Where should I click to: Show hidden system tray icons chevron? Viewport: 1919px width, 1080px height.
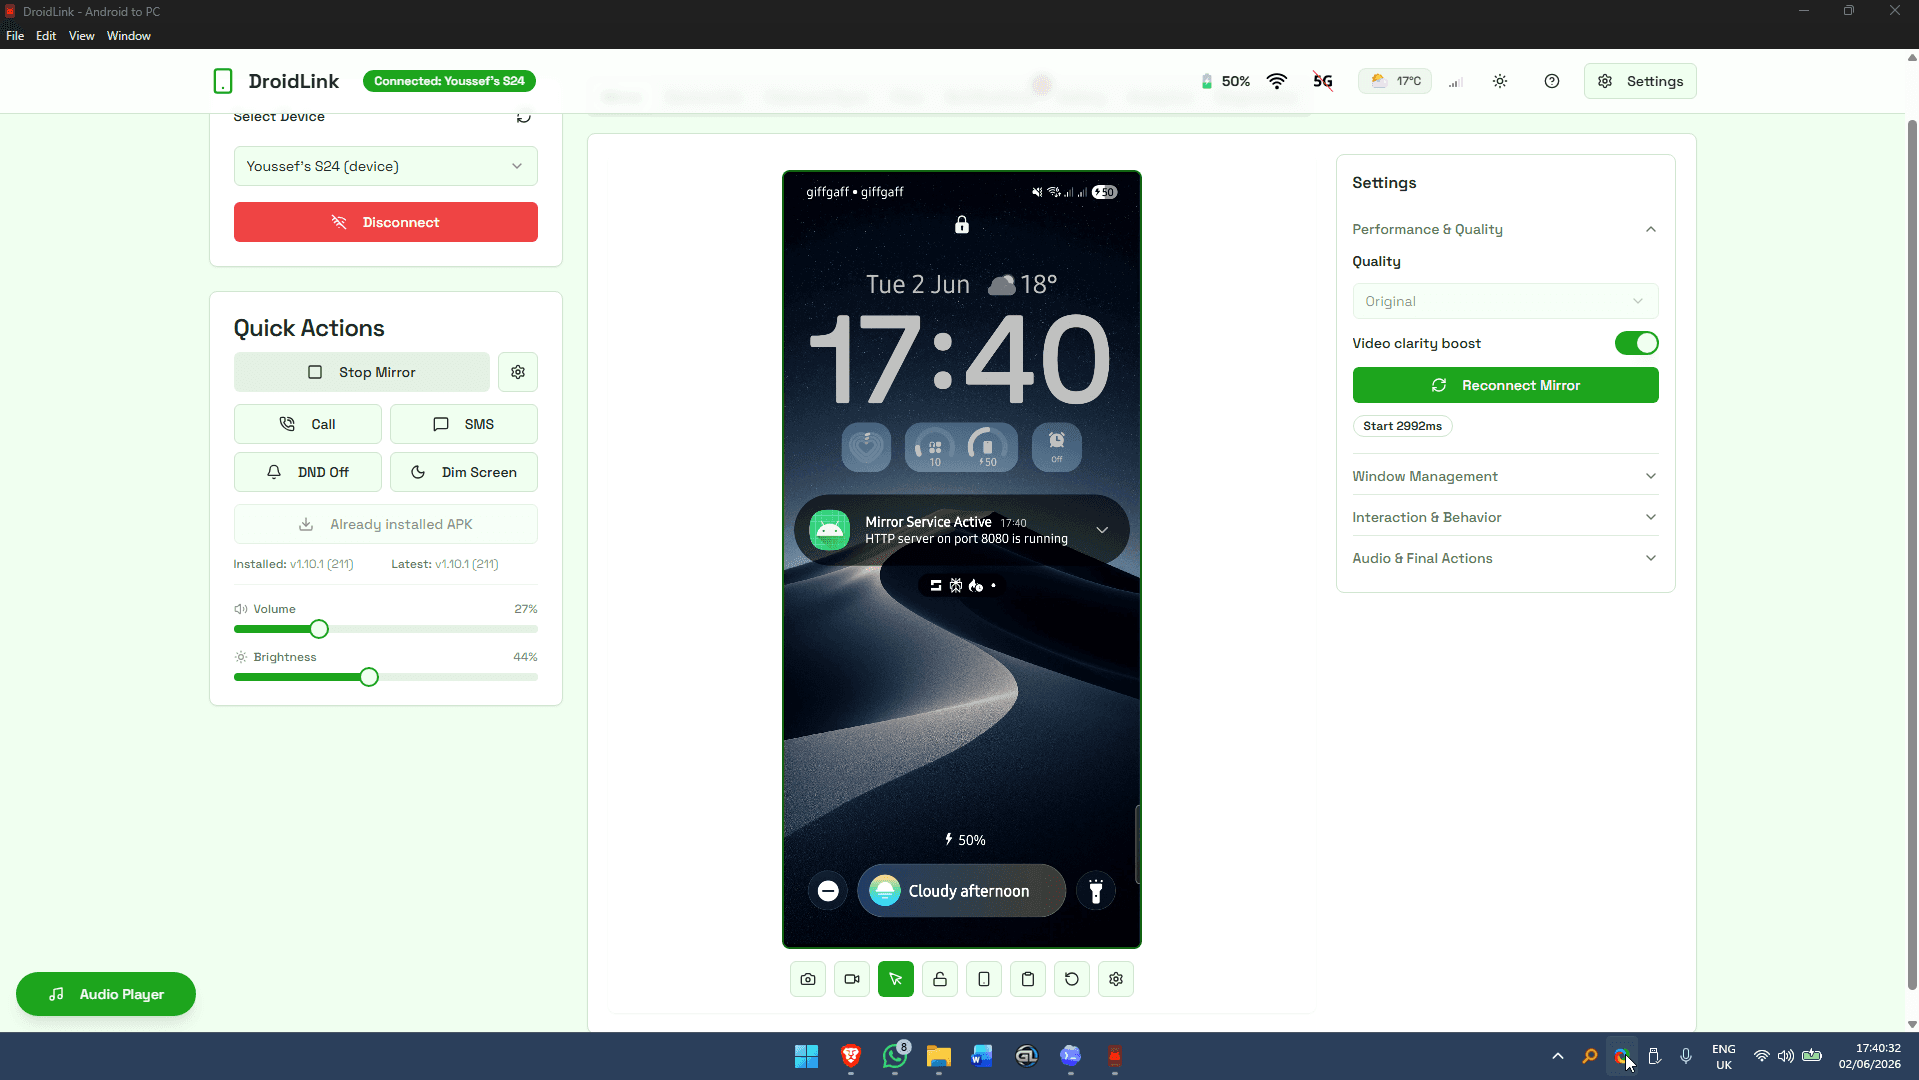click(x=1558, y=1056)
